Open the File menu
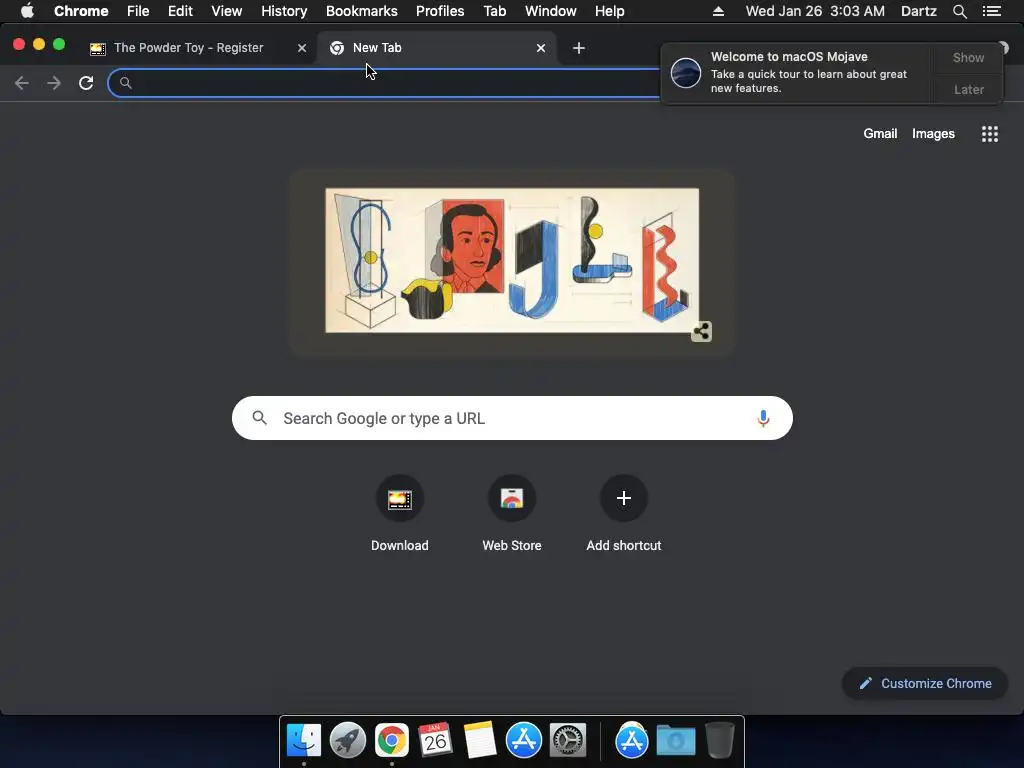Image resolution: width=1024 pixels, height=768 pixels. [x=138, y=11]
